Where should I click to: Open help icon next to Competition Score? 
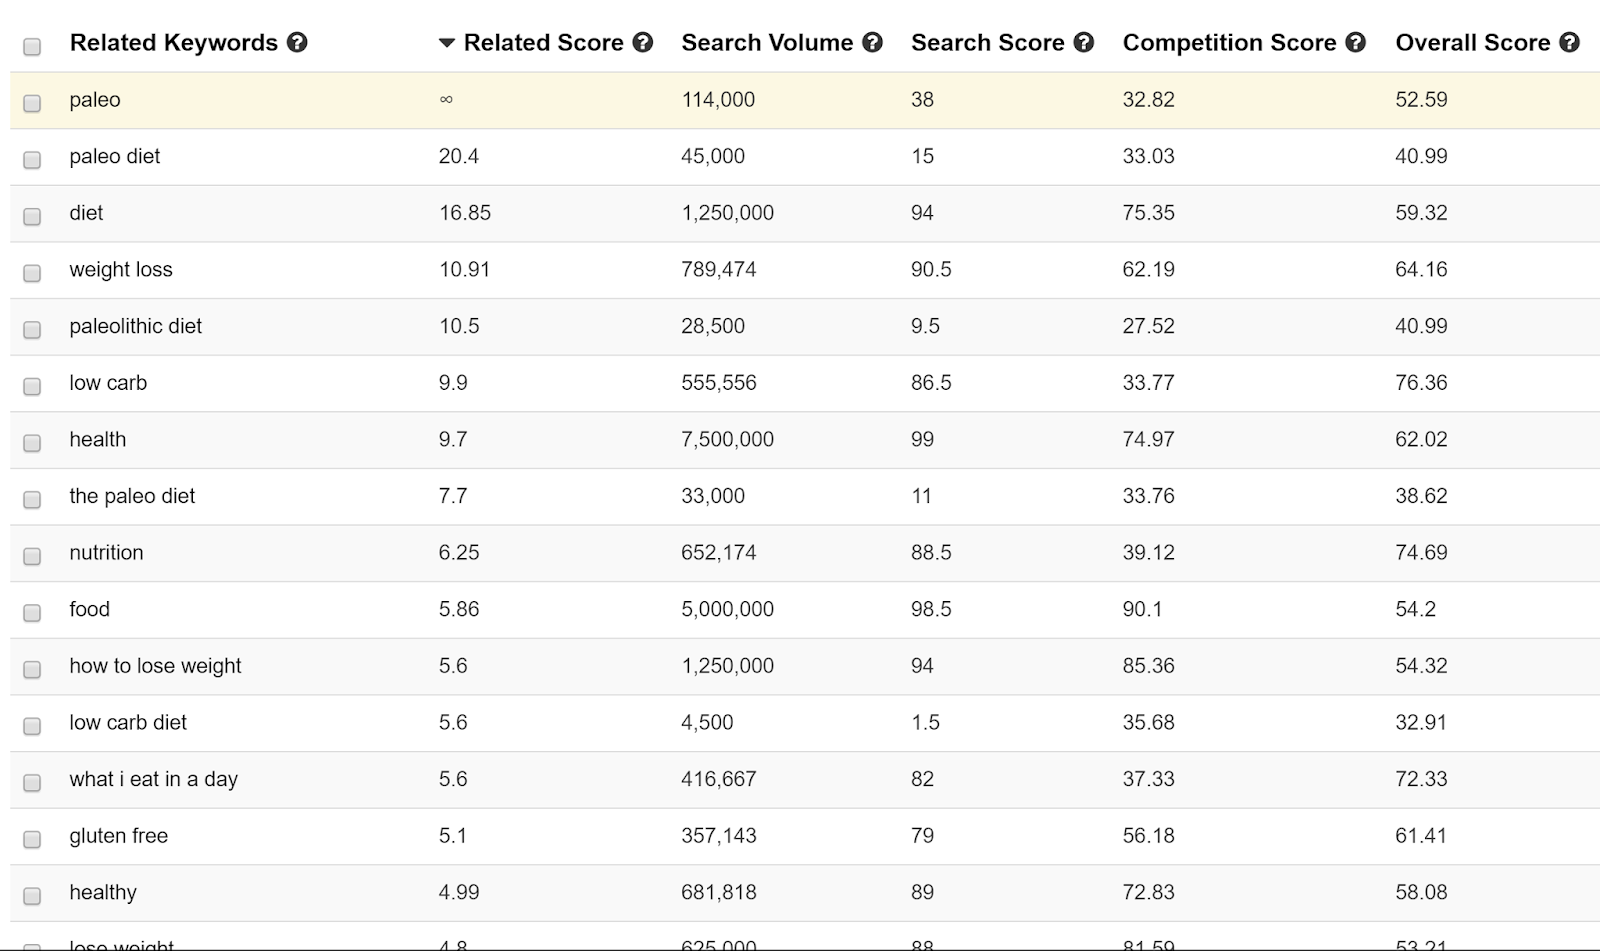point(1356,43)
